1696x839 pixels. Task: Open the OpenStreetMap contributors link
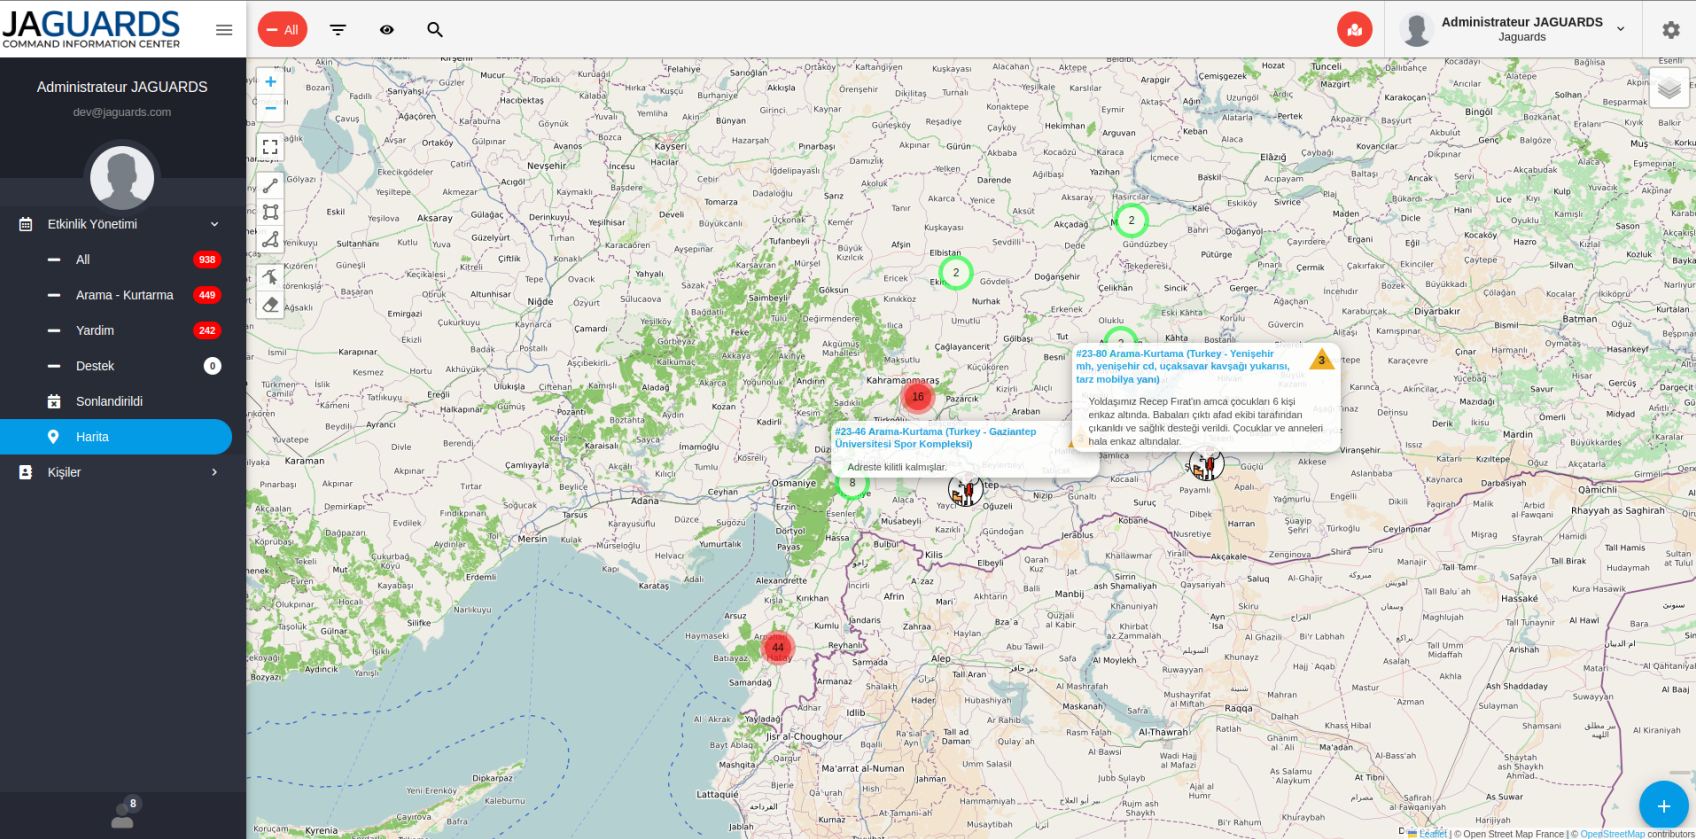1613,833
